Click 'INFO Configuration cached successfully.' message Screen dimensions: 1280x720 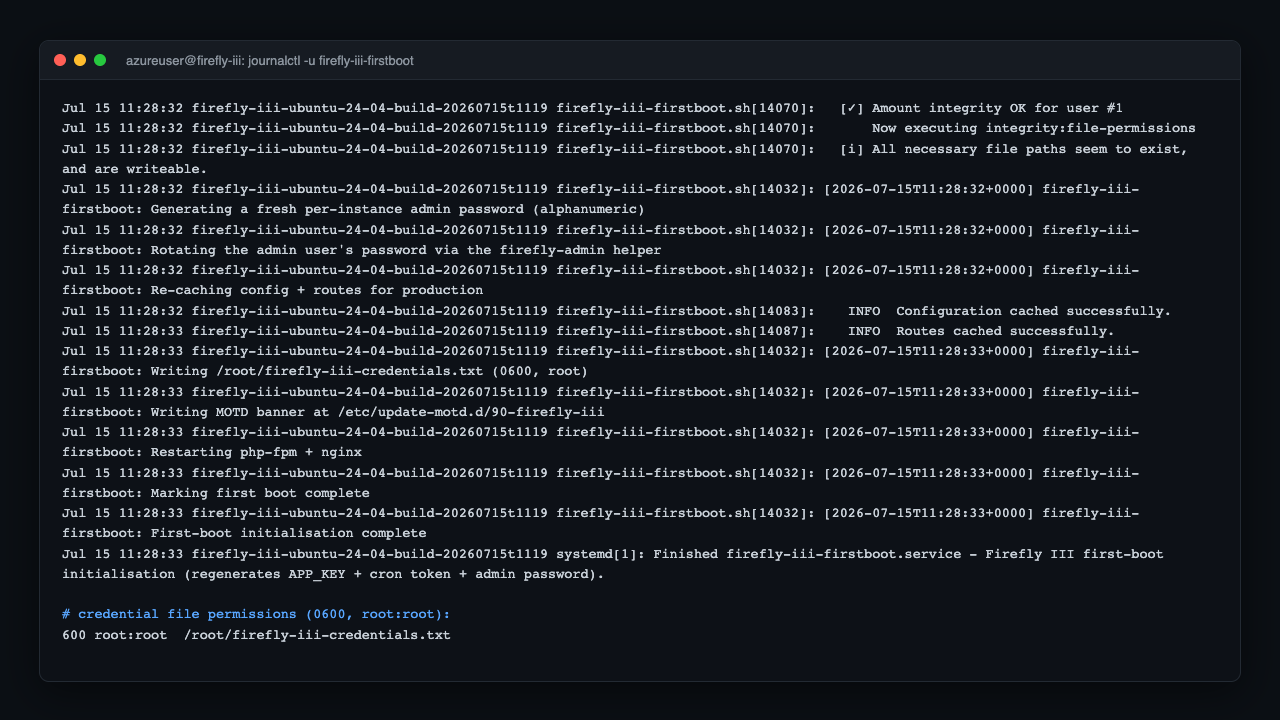point(1009,310)
